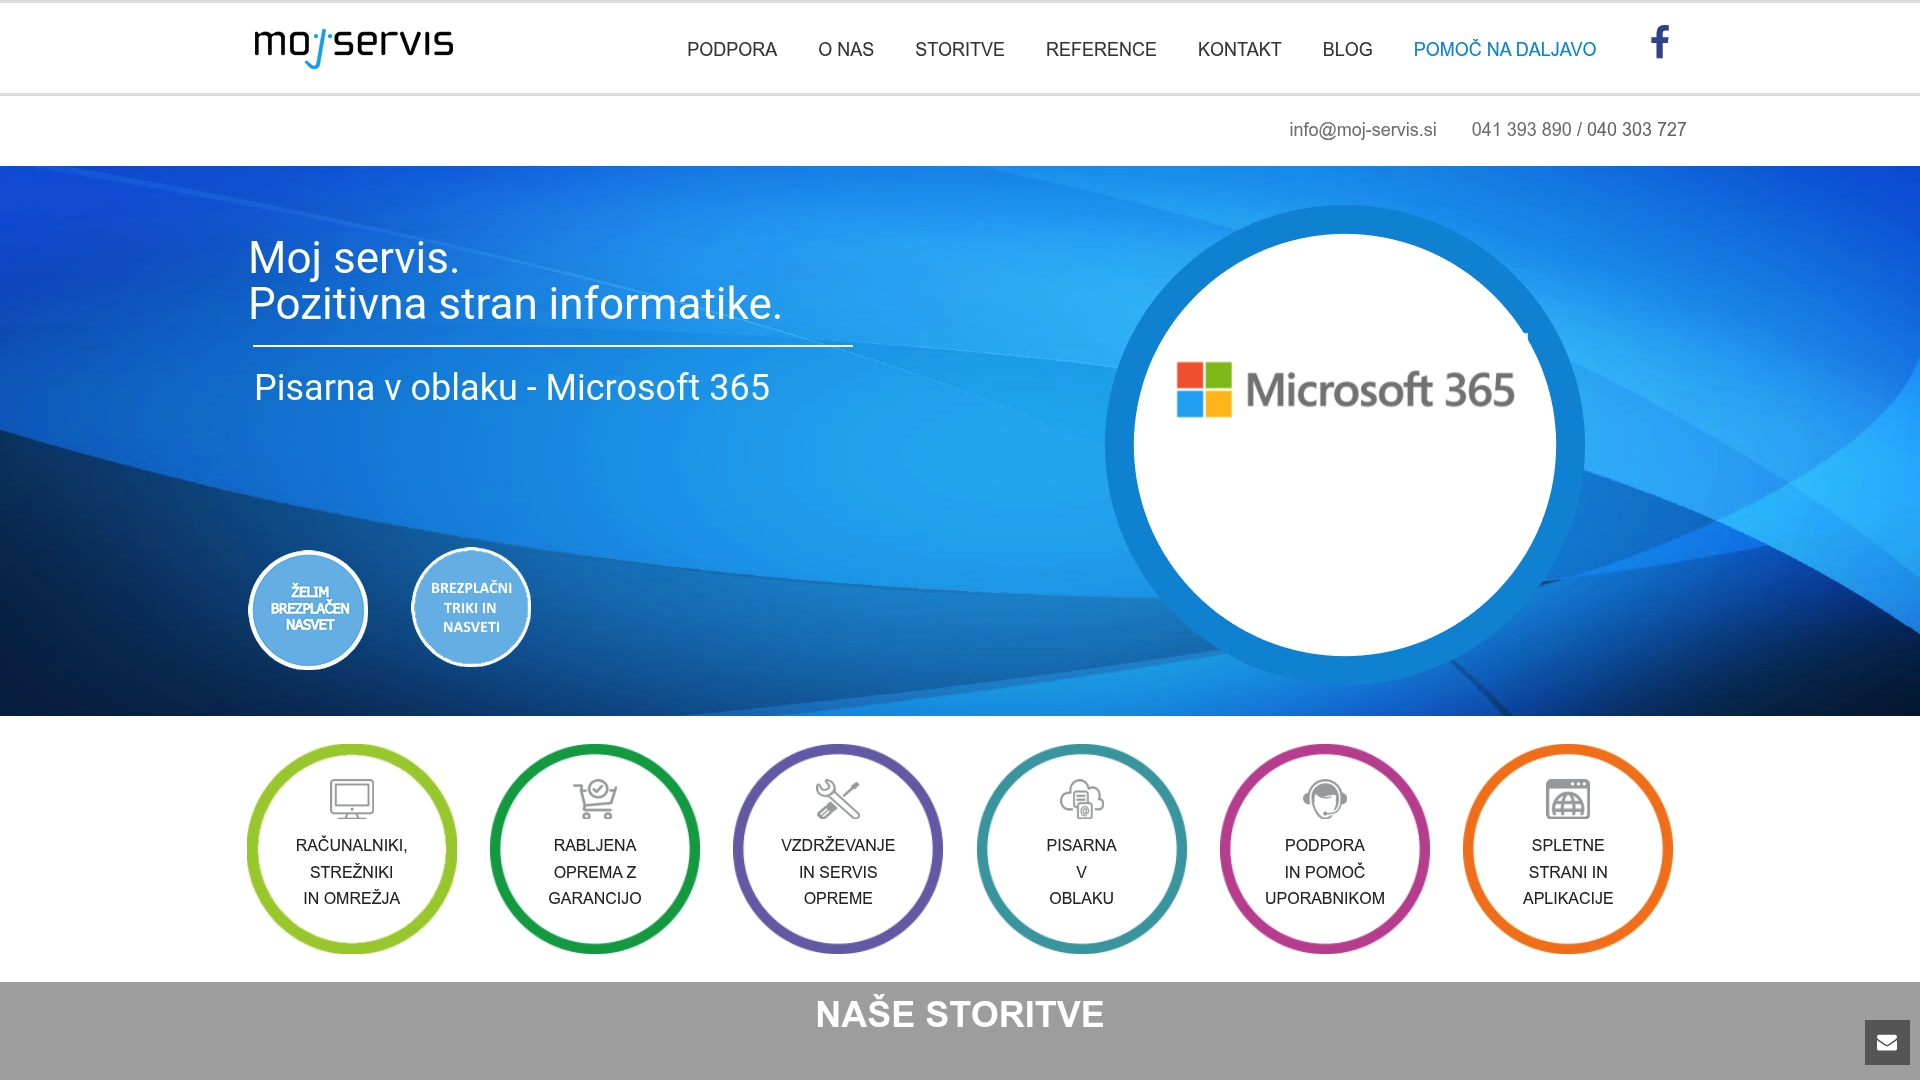Viewport: 1920px width, 1080px height.
Task: Open the PODPORA menu item
Action: point(732,49)
